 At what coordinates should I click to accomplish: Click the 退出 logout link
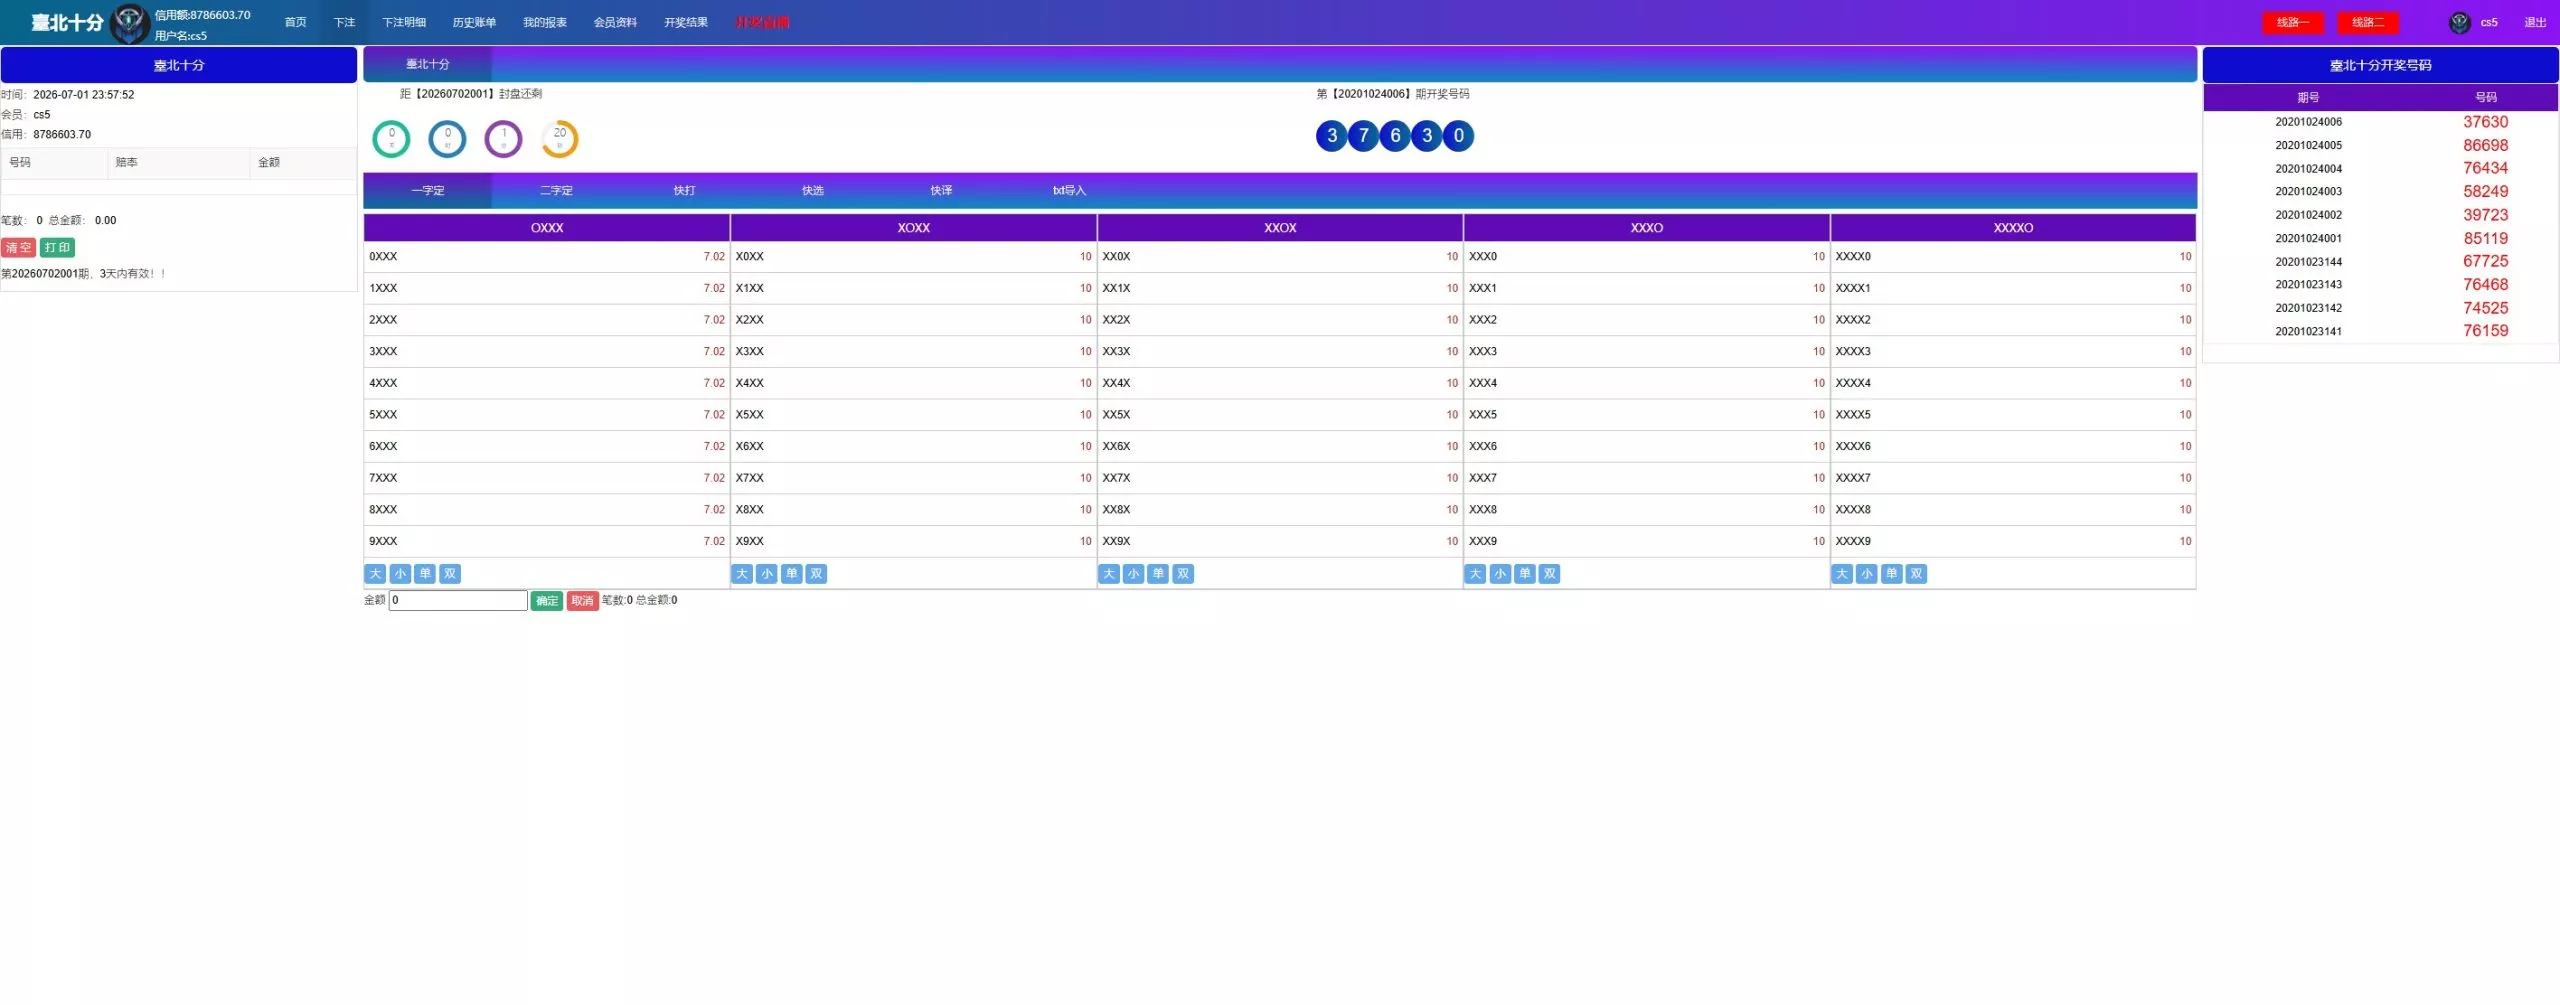coord(2535,22)
